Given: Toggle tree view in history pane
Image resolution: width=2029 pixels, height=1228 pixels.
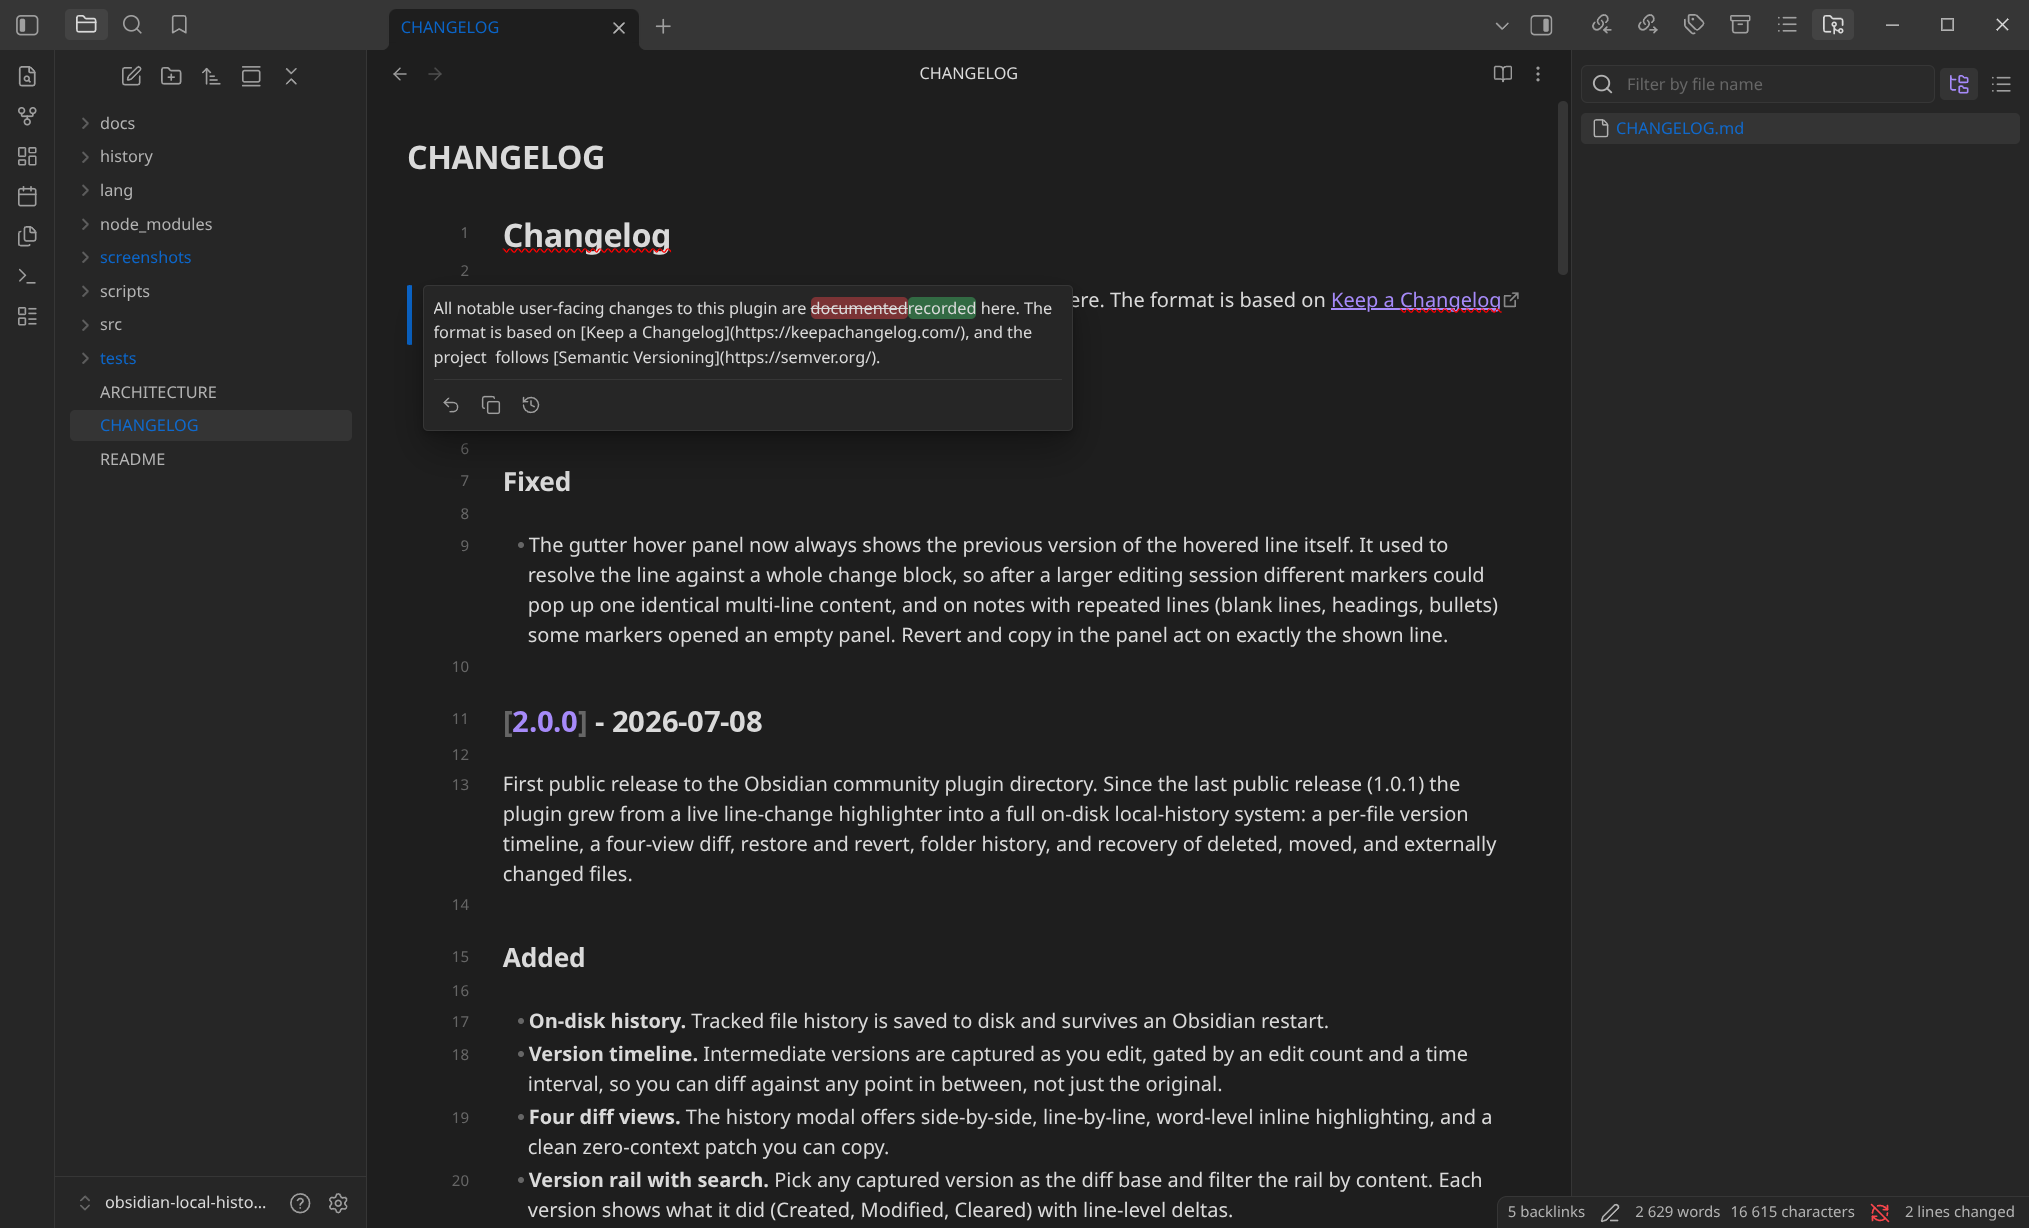Looking at the screenshot, I should coord(1959,84).
